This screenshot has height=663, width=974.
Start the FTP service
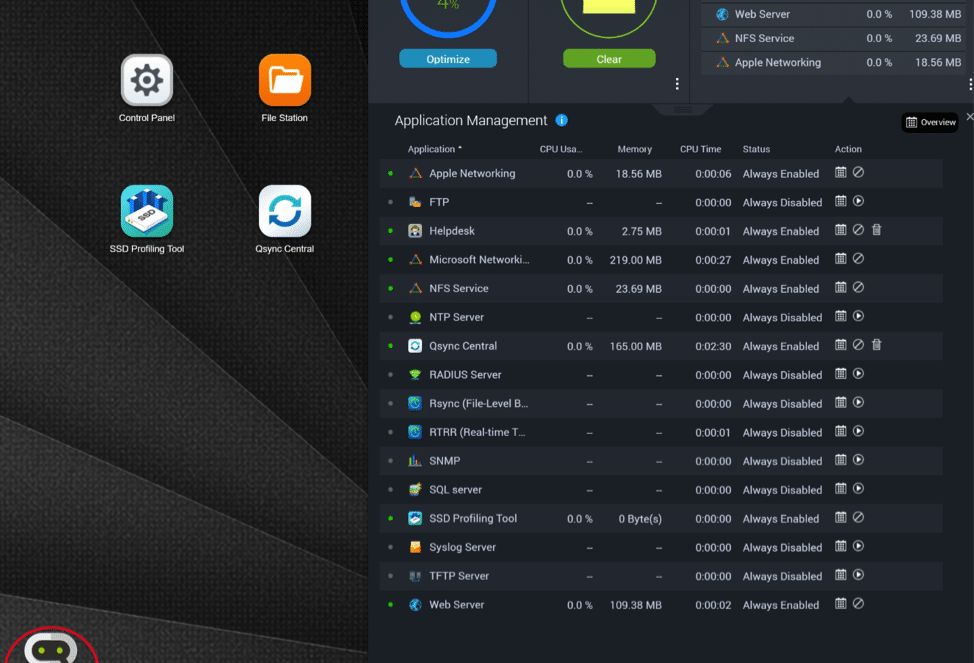click(858, 201)
